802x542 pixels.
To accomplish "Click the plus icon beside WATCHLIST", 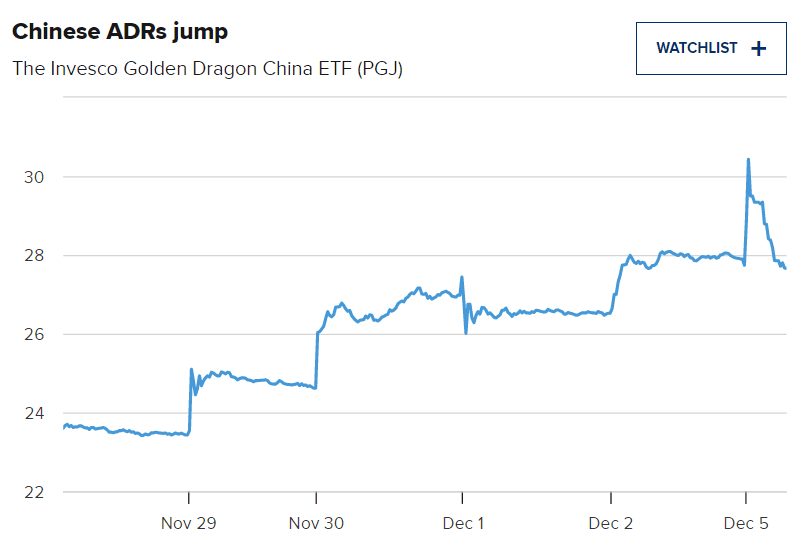I will pos(758,48).
